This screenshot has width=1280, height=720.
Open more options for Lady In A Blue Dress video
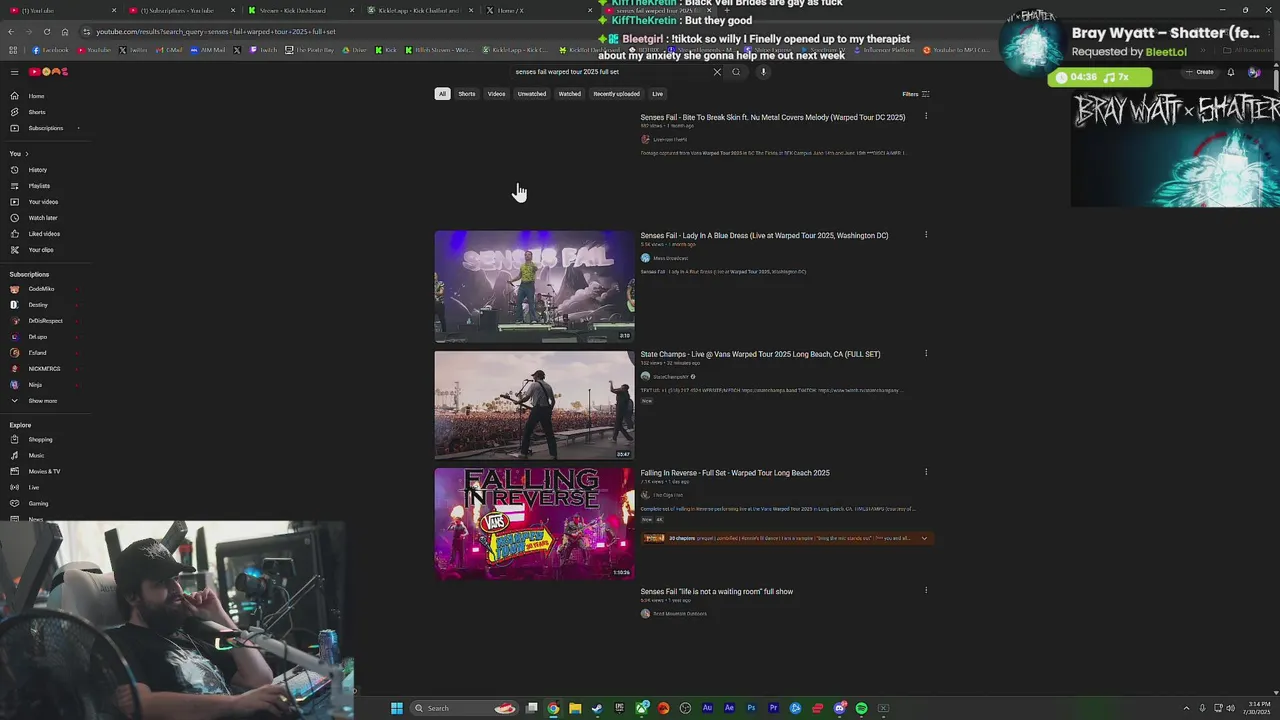(x=926, y=235)
